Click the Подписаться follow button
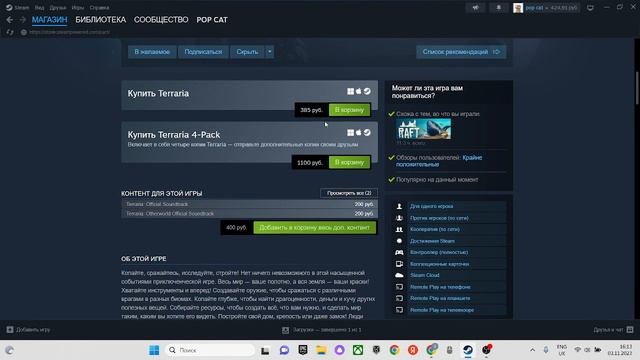The image size is (640, 360). (x=203, y=52)
